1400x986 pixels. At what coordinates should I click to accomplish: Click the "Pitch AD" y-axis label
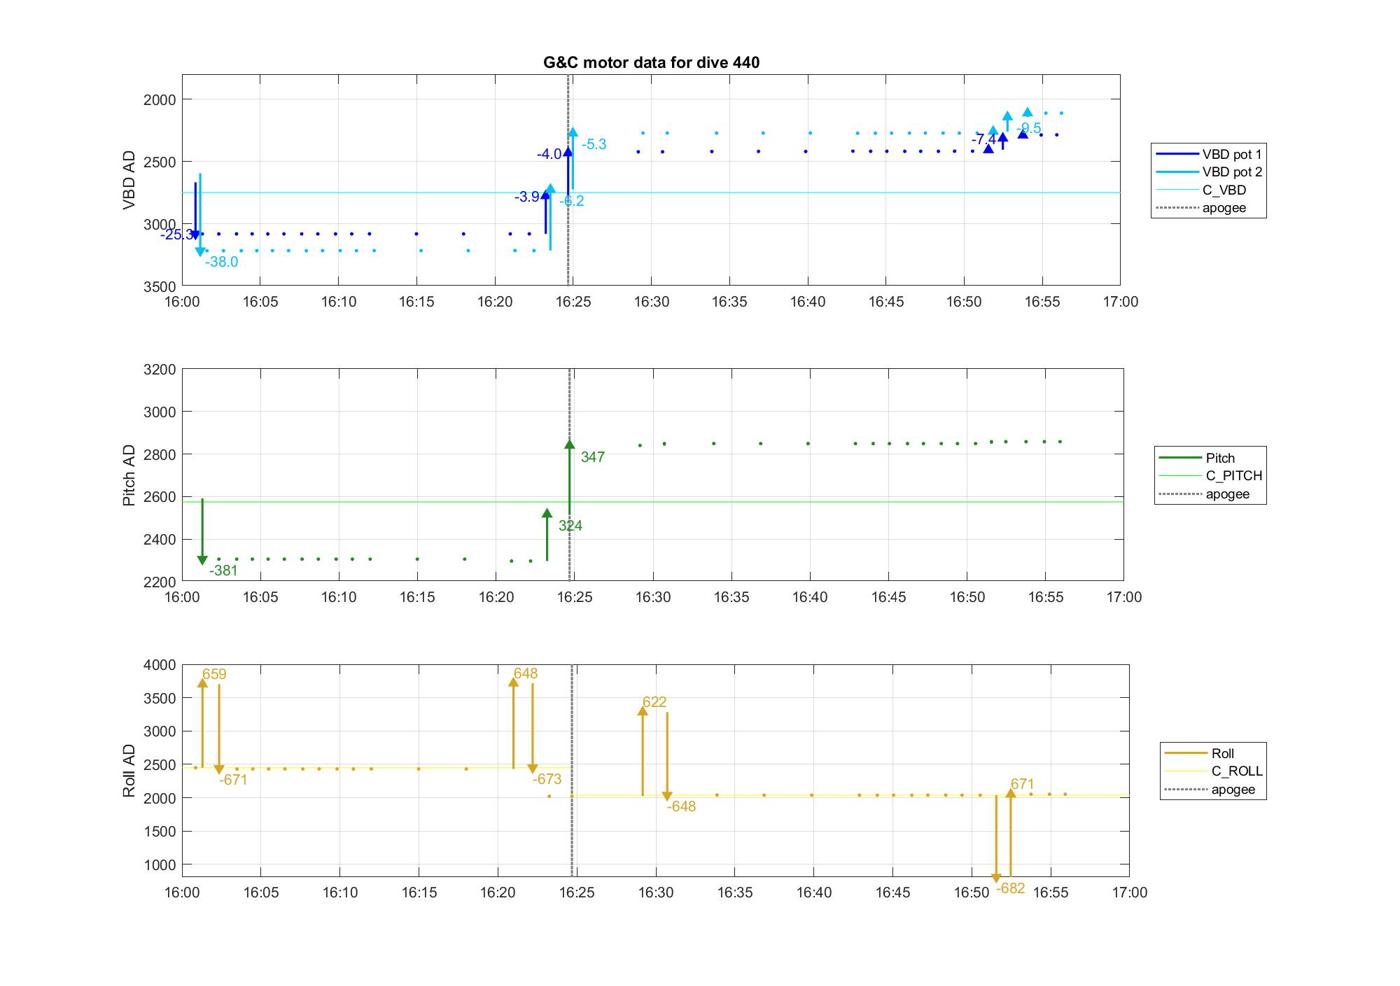pyautogui.click(x=129, y=475)
